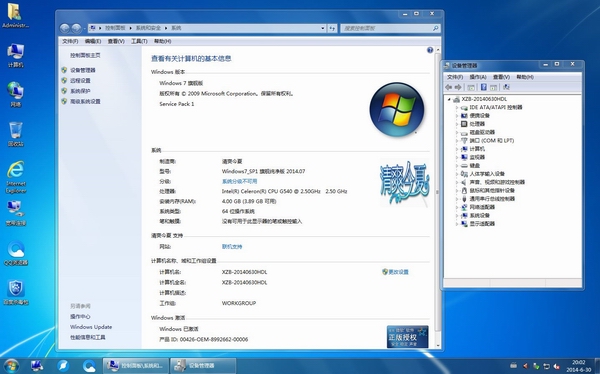Open 查看(V) menu in Device Manager
The width and height of the screenshot is (600, 374).
(x=501, y=77)
